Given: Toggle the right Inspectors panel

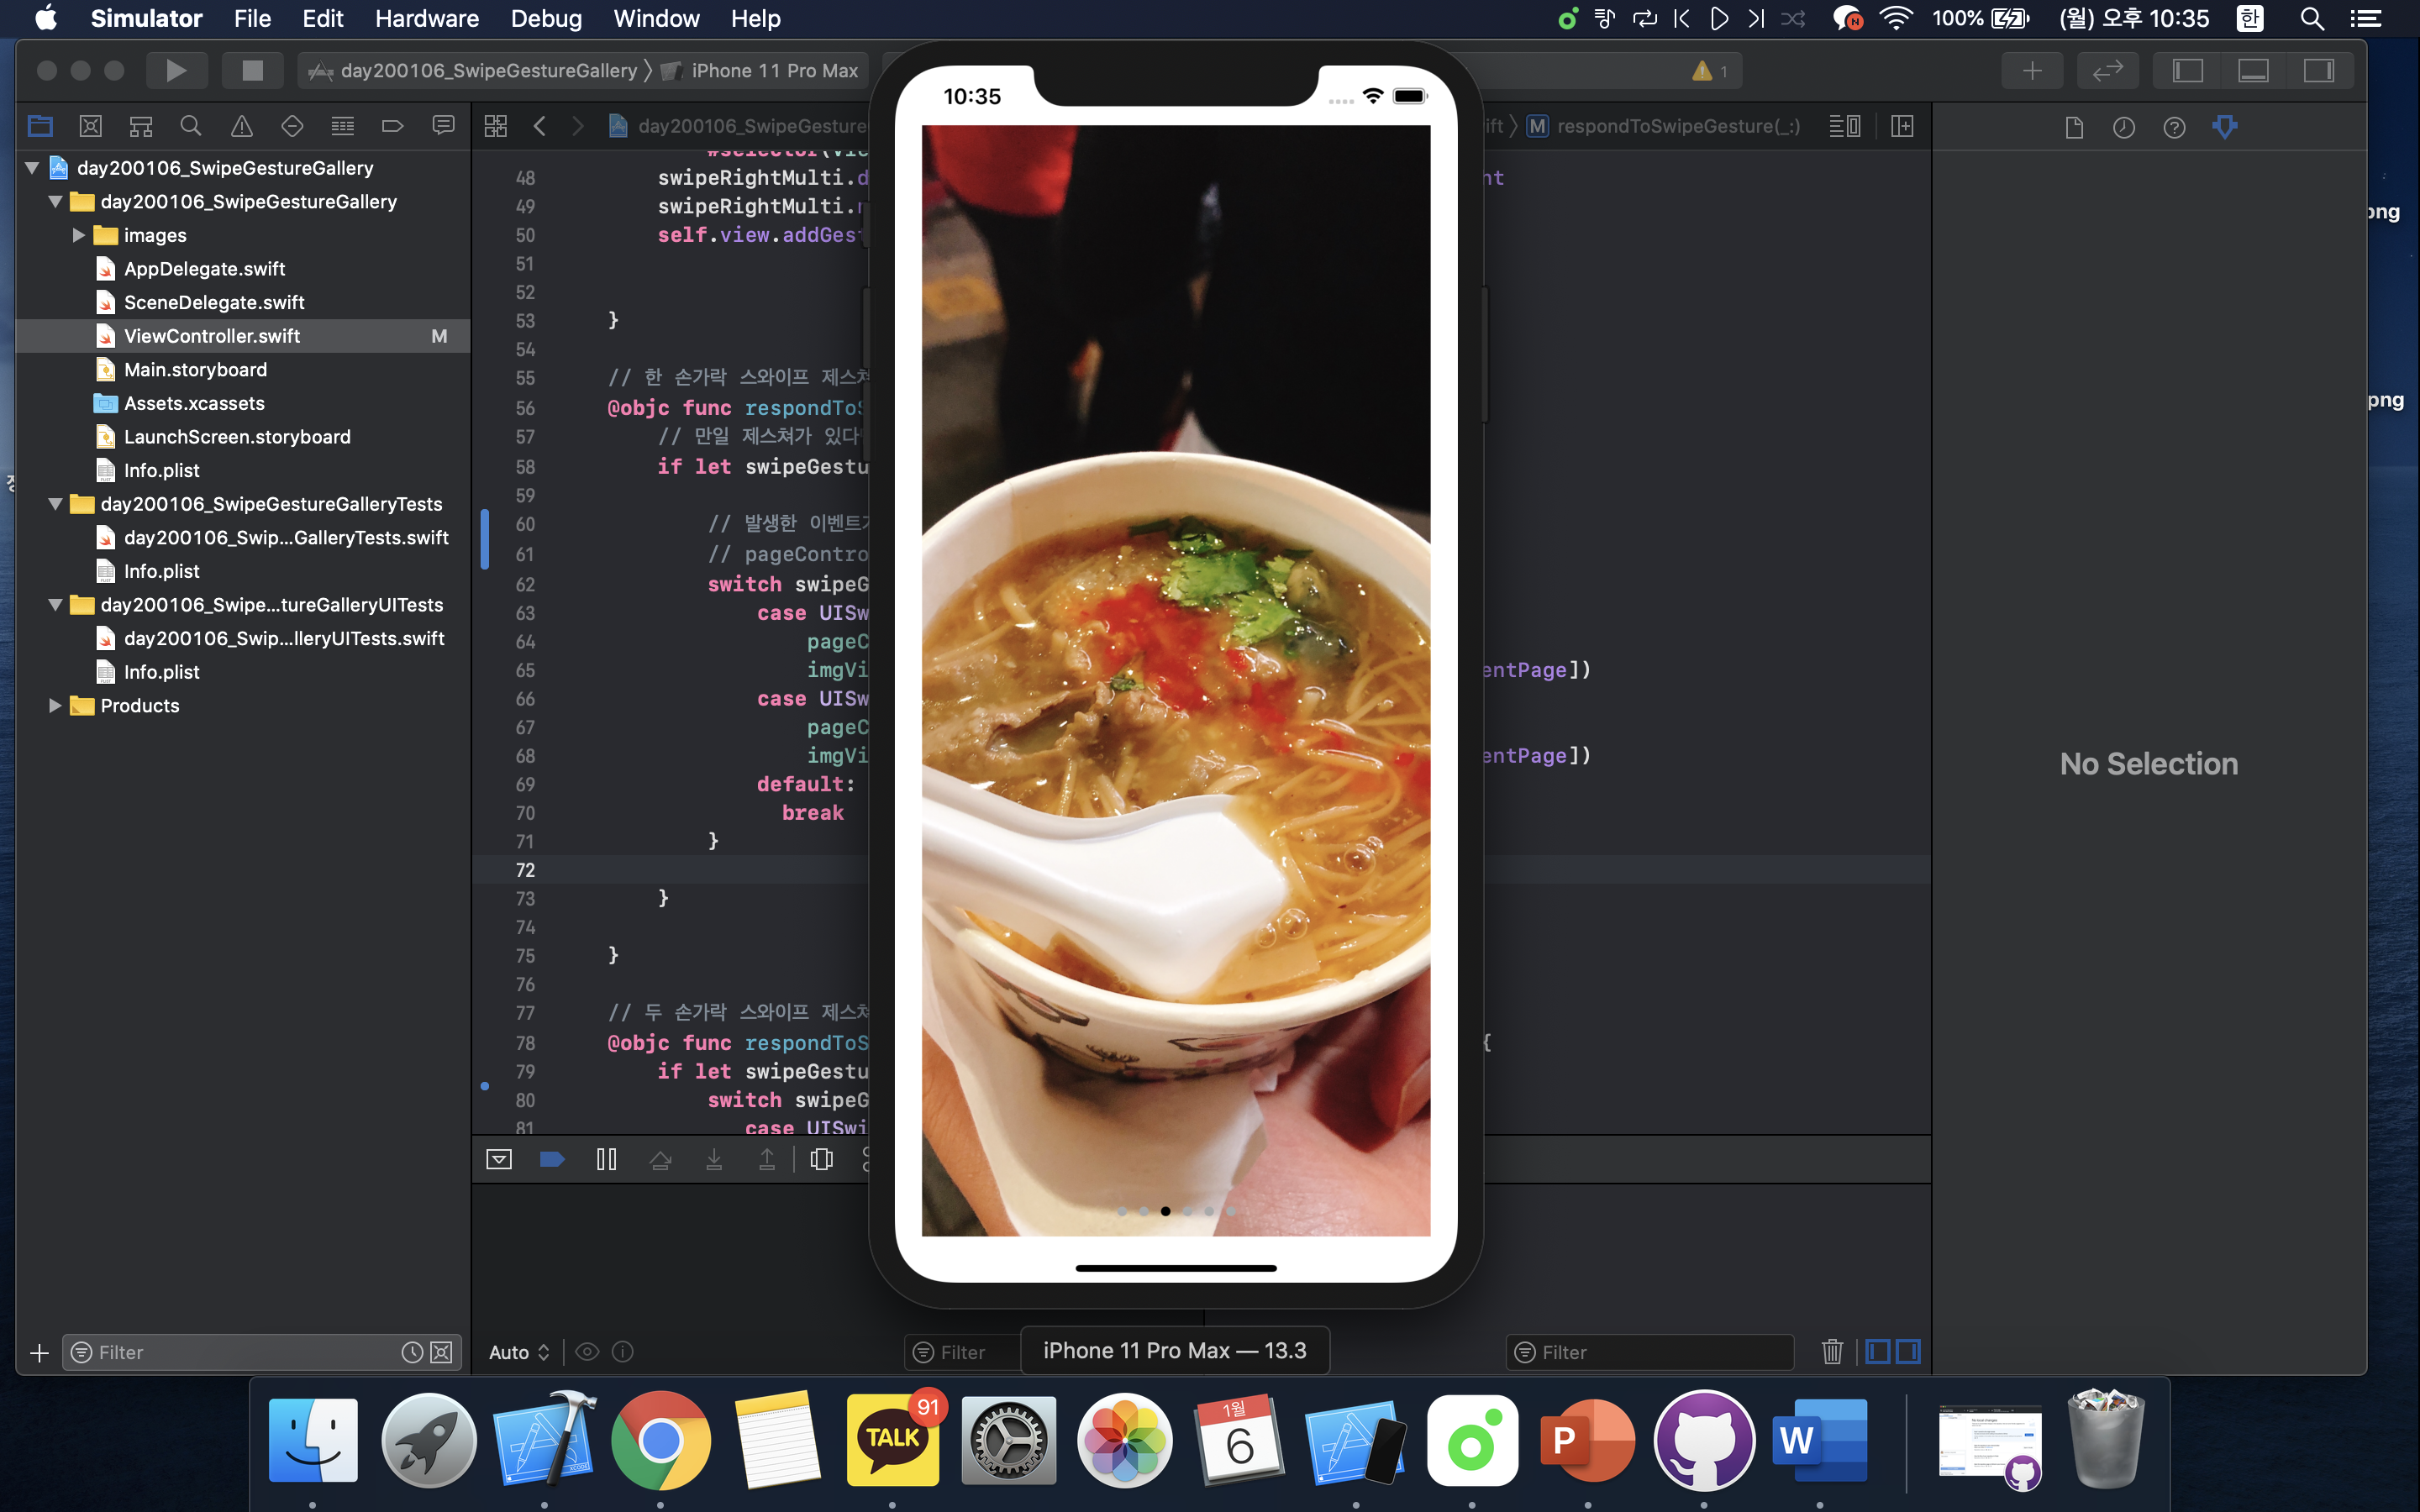Looking at the screenshot, I should (2318, 70).
